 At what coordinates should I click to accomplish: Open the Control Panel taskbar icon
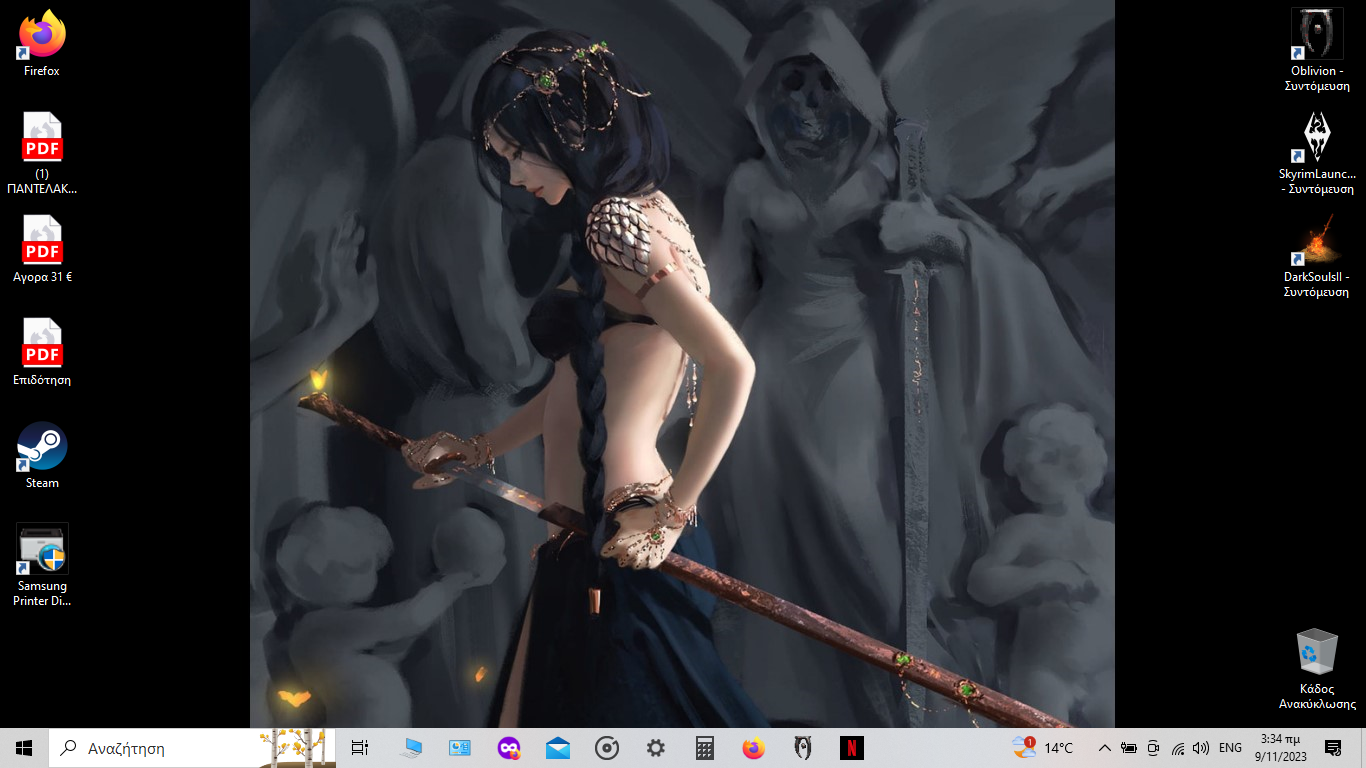(460, 748)
